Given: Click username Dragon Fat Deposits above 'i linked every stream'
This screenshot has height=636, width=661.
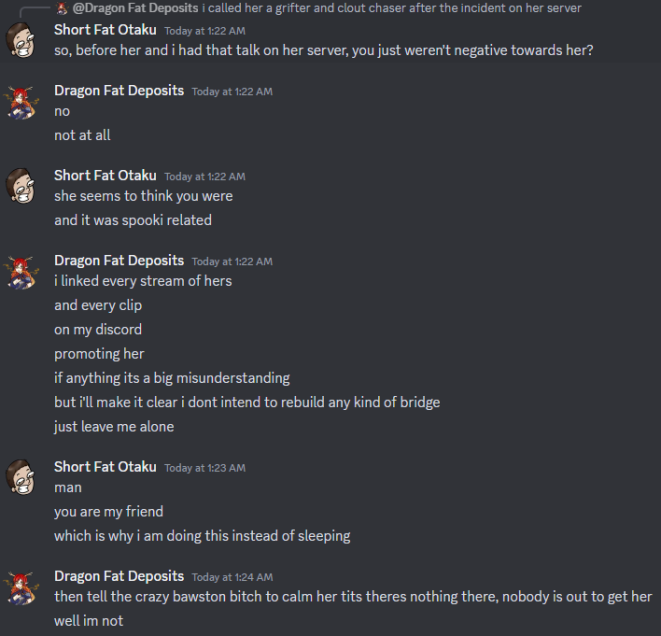Looking at the screenshot, I should coord(119,260).
